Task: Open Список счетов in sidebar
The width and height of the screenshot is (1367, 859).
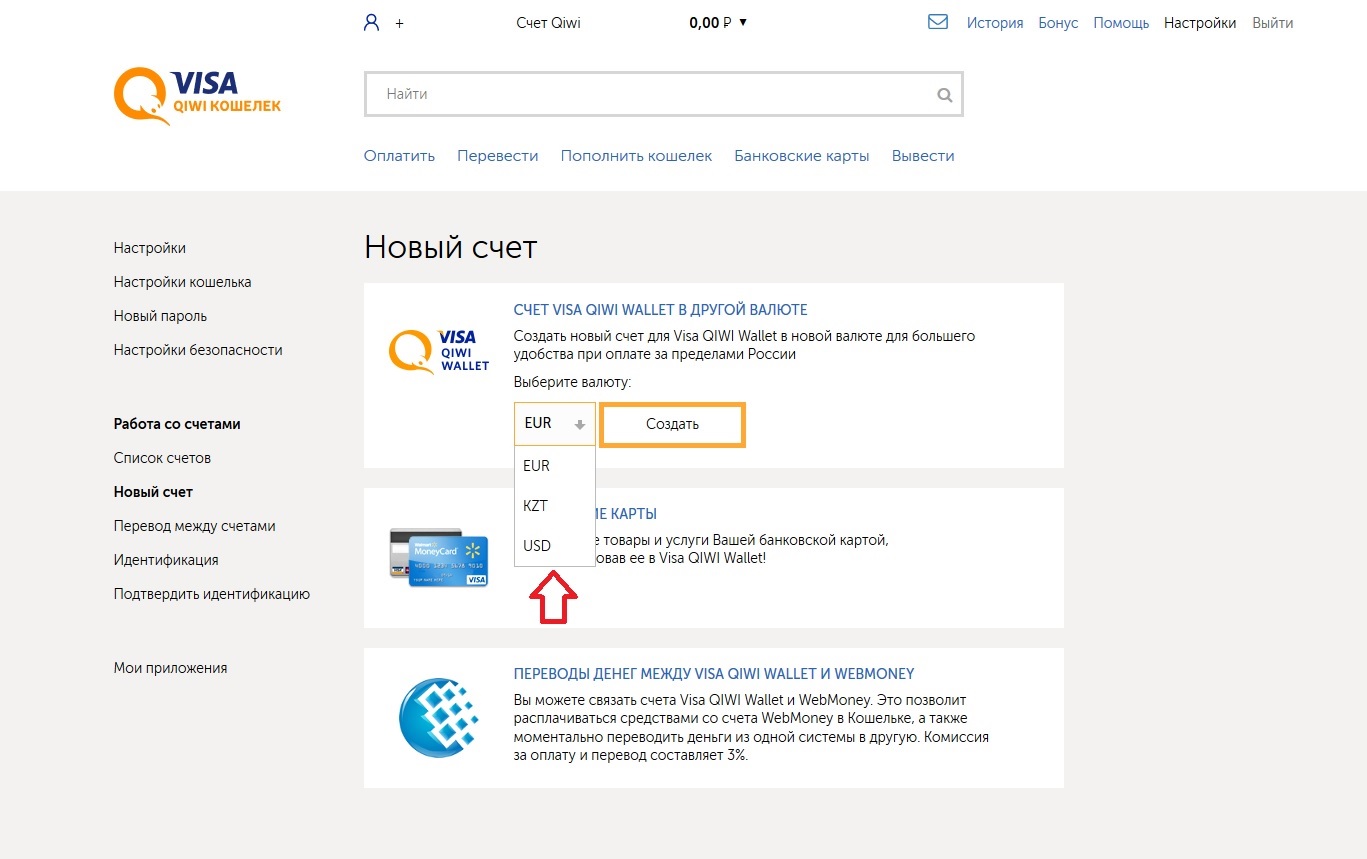Action: coord(162,458)
